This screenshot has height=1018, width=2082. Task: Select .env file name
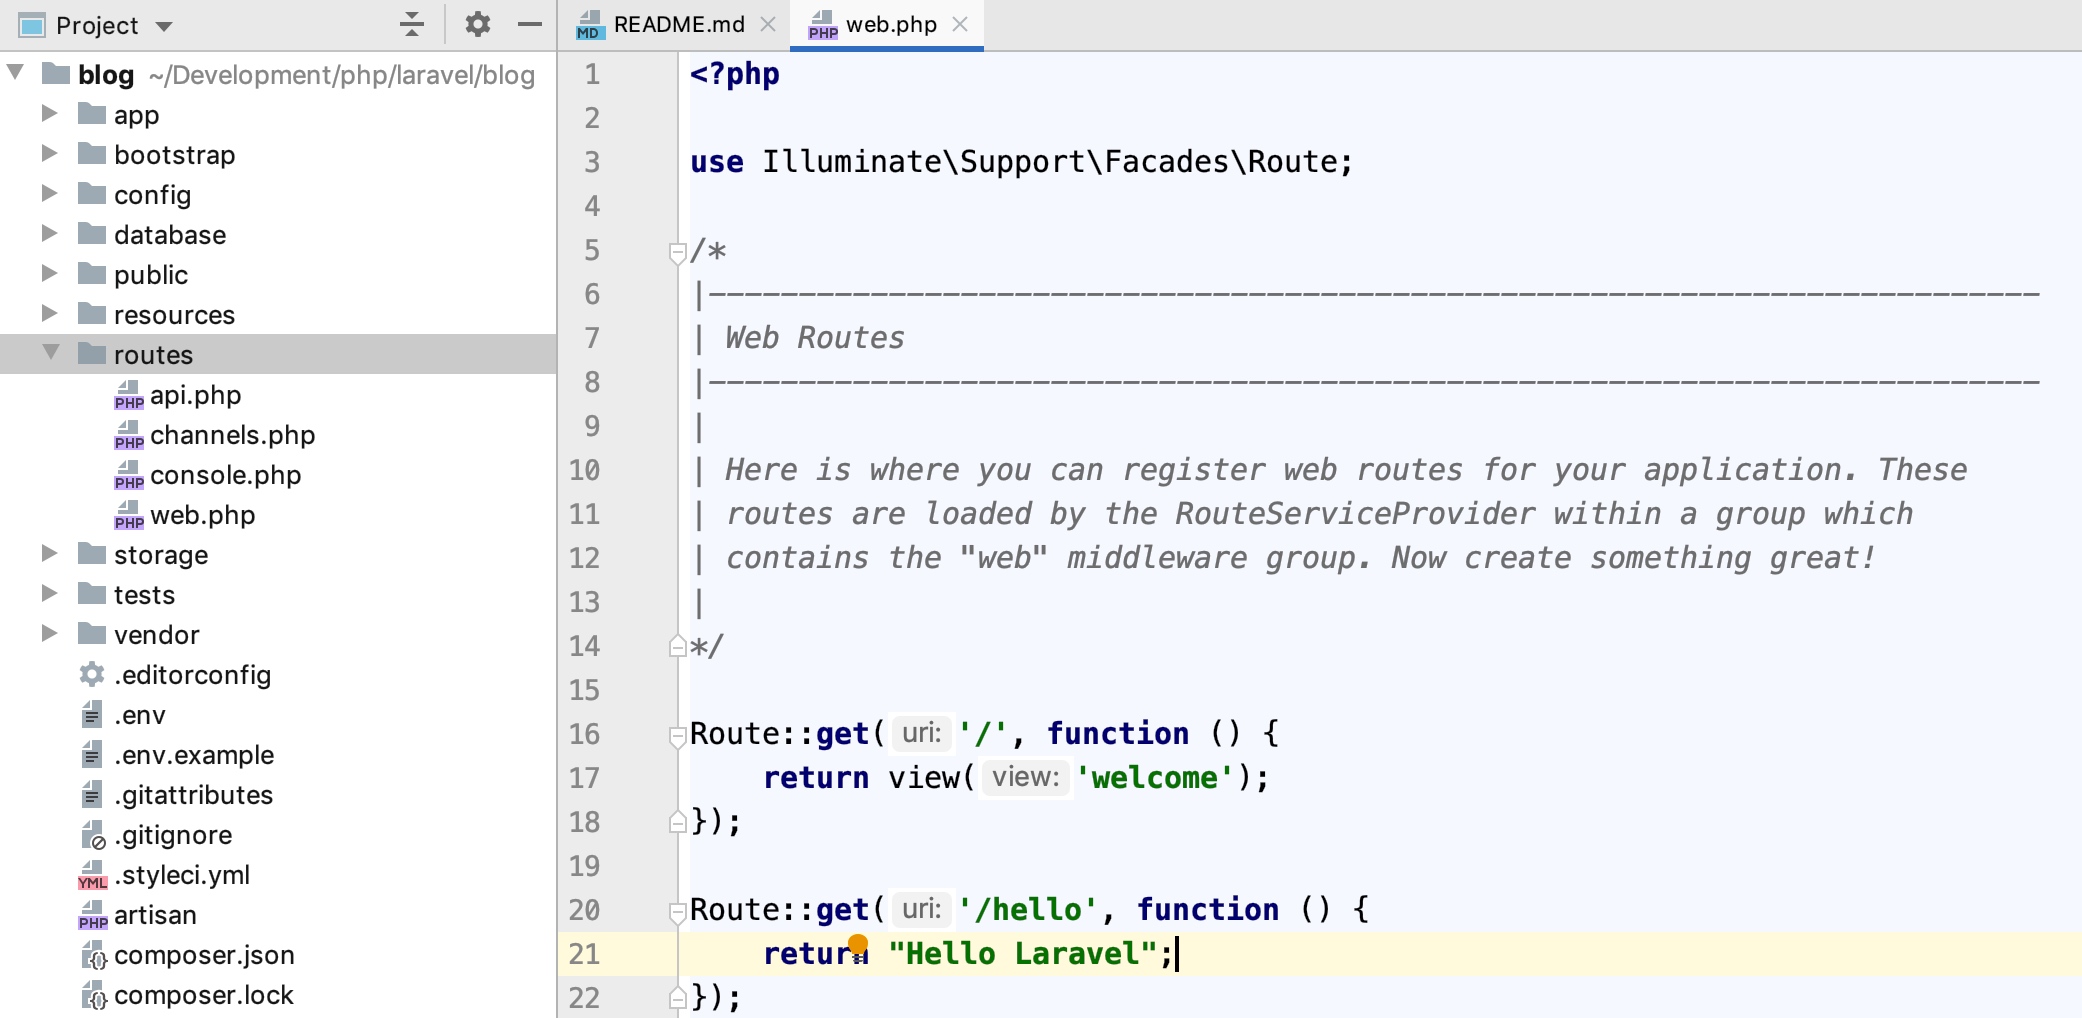pyautogui.click(x=139, y=715)
